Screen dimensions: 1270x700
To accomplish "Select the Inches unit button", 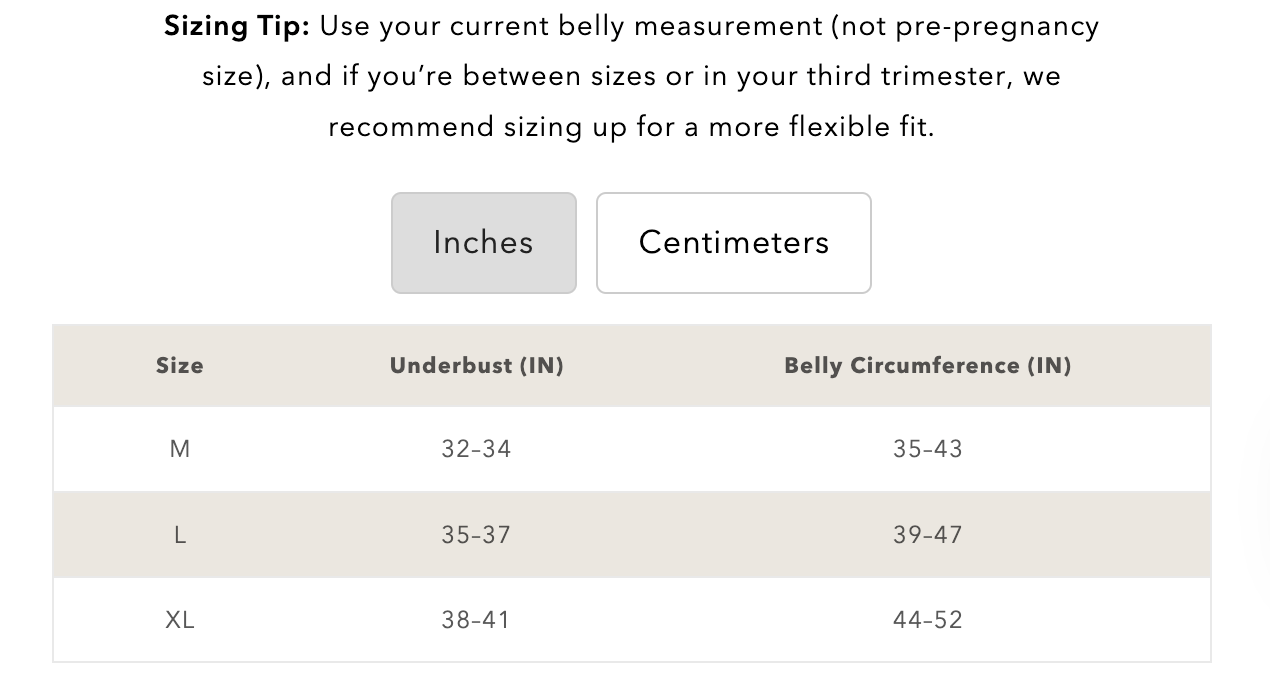I will tap(484, 243).
